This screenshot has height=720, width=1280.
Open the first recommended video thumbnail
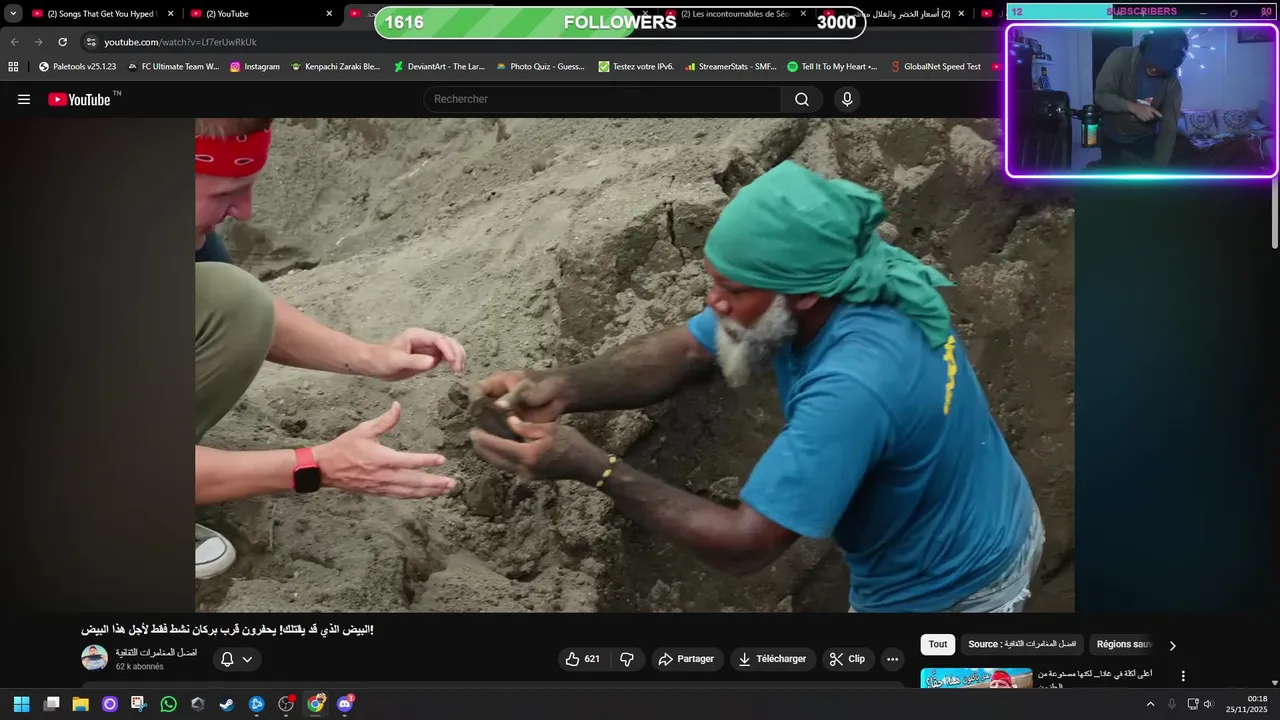976,679
